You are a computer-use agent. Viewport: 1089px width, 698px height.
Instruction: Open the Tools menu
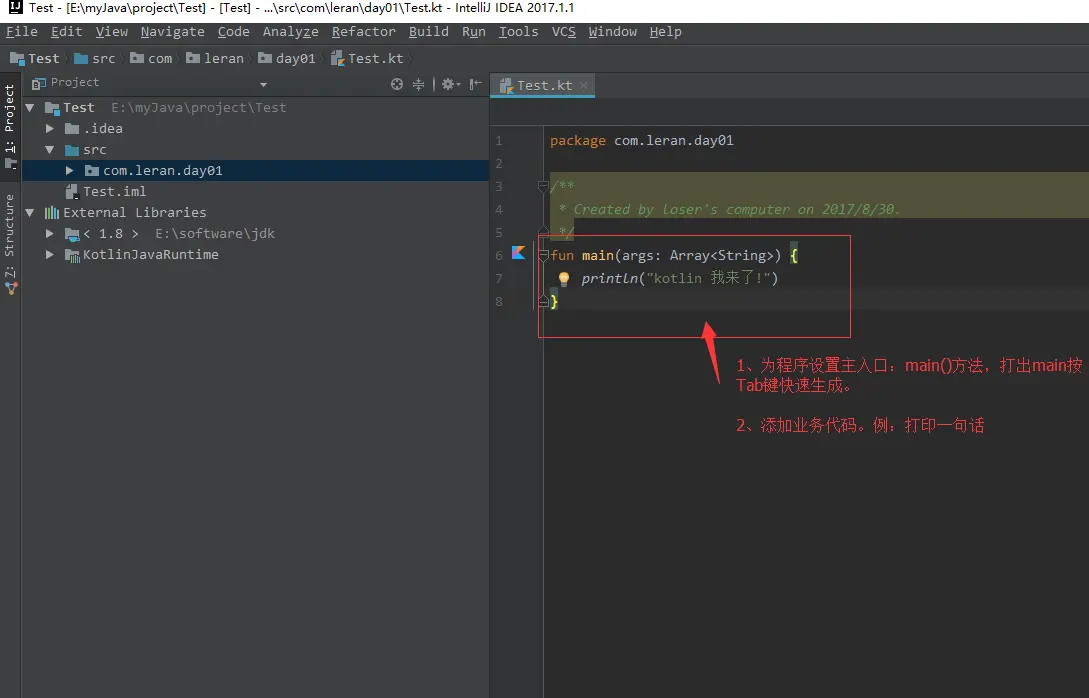pyautogui.click(x=518, y=32)
